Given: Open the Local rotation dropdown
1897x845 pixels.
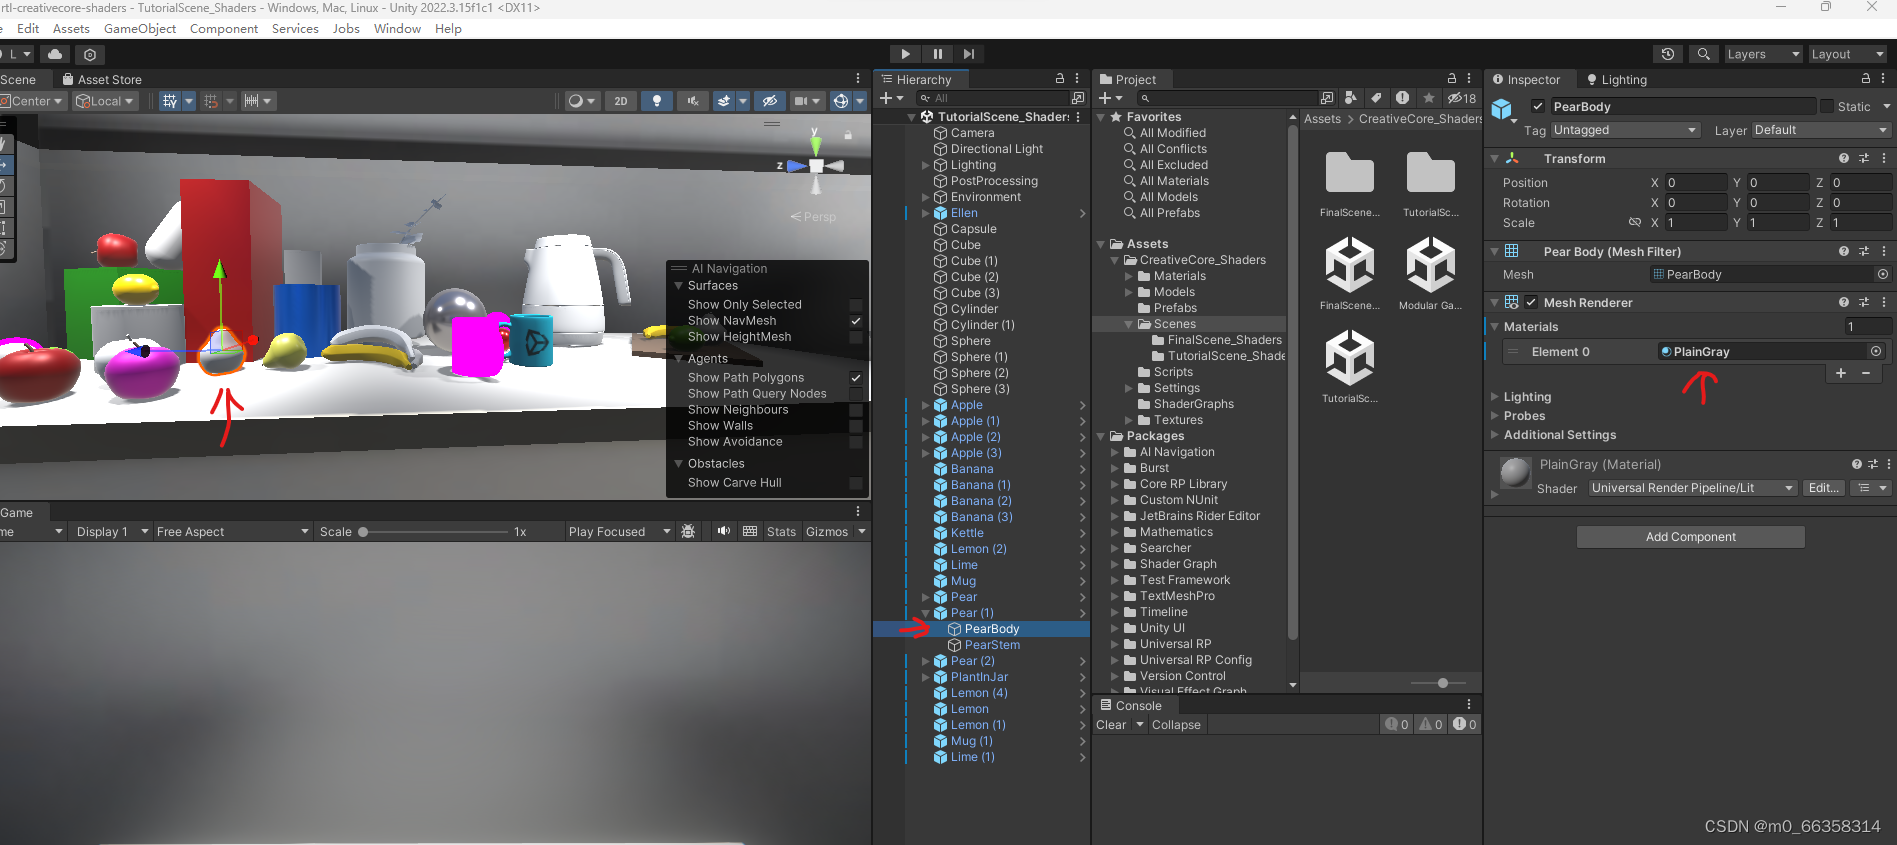Looking at the screenshot, I should pos(105,101).
